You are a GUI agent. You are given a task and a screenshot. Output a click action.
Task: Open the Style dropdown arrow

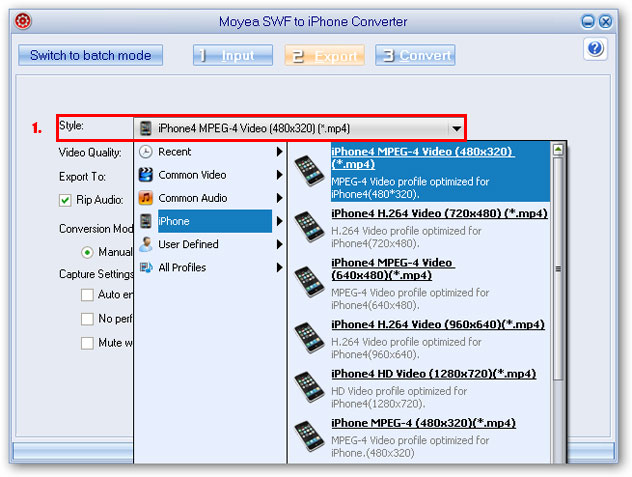coord(456,129)
